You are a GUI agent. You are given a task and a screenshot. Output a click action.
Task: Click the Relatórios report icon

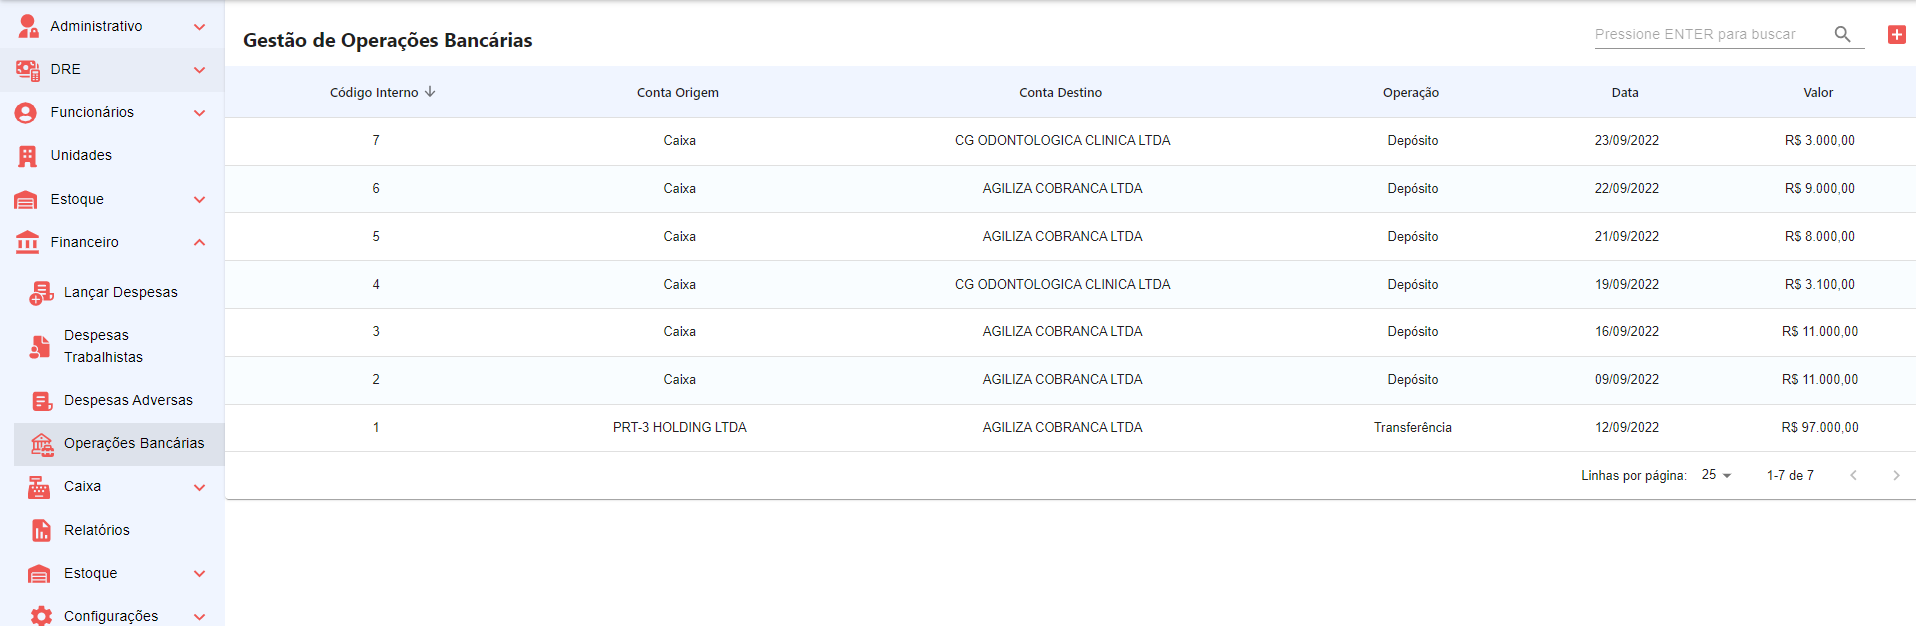(x=41, y=530)
